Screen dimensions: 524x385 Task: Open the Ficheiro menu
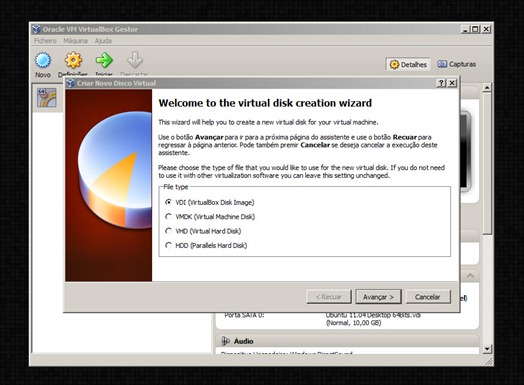45,41
